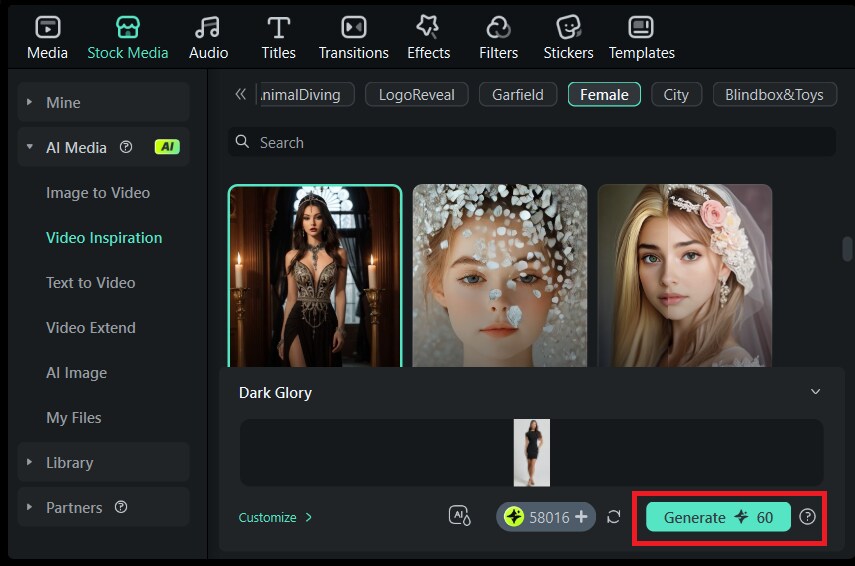Select the LogoReveal category tag

coord(417,95)
